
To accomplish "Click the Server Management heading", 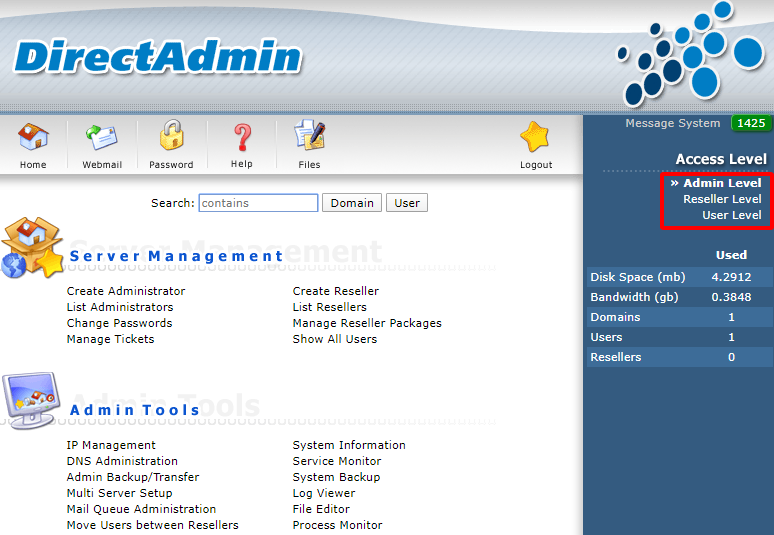I will coord(176,256).
